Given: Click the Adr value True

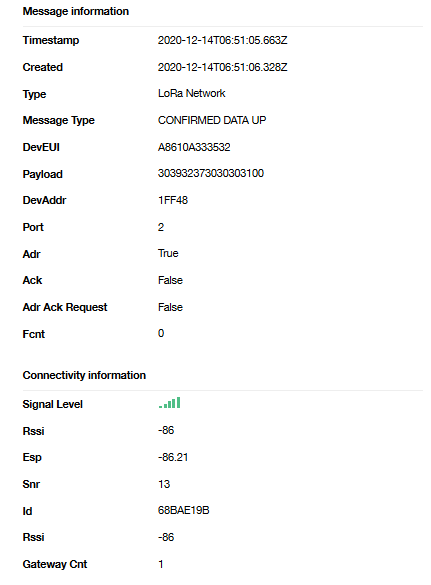Looking at the screenshot, I should [168, 253].
